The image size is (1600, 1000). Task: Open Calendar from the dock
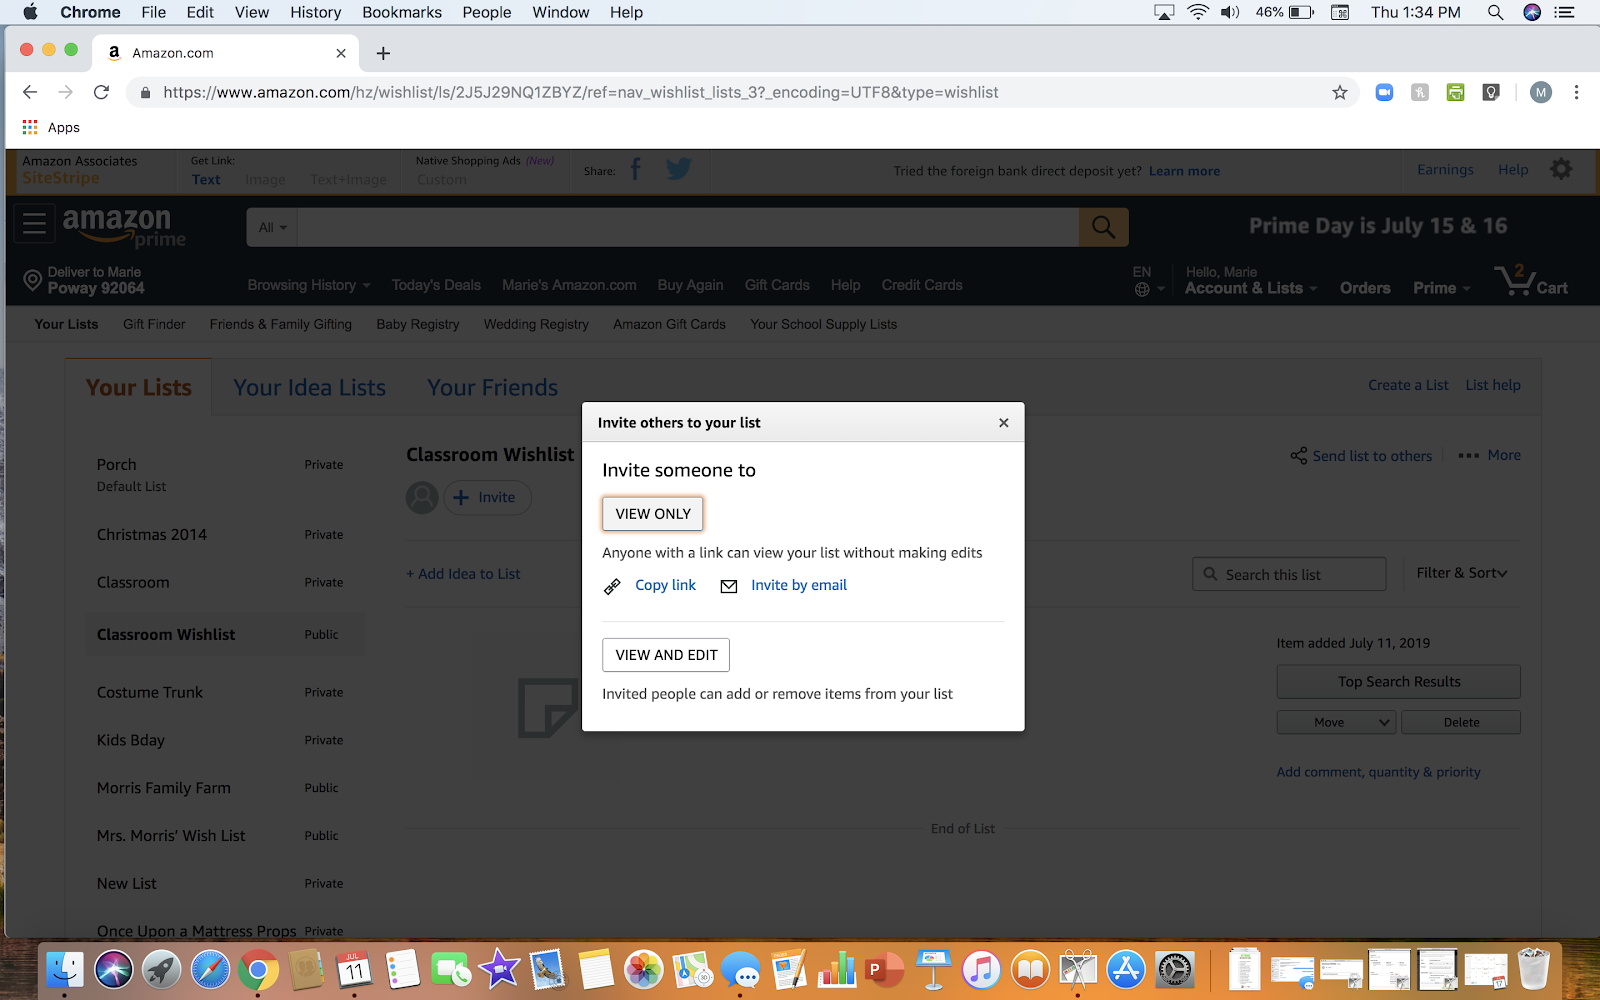354,969
